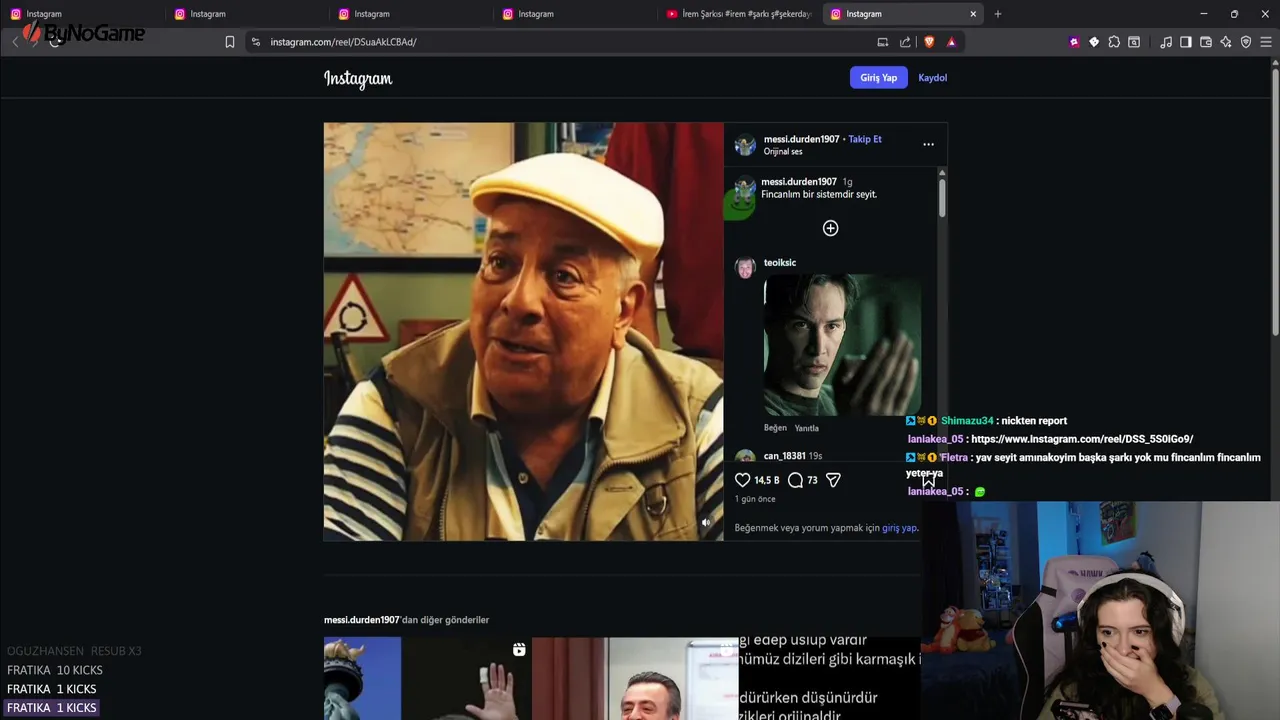The image size is (1280, 720).
Task: Click the giriş yap link below comments
Action: pyautogui.click(x=899, y=528)
